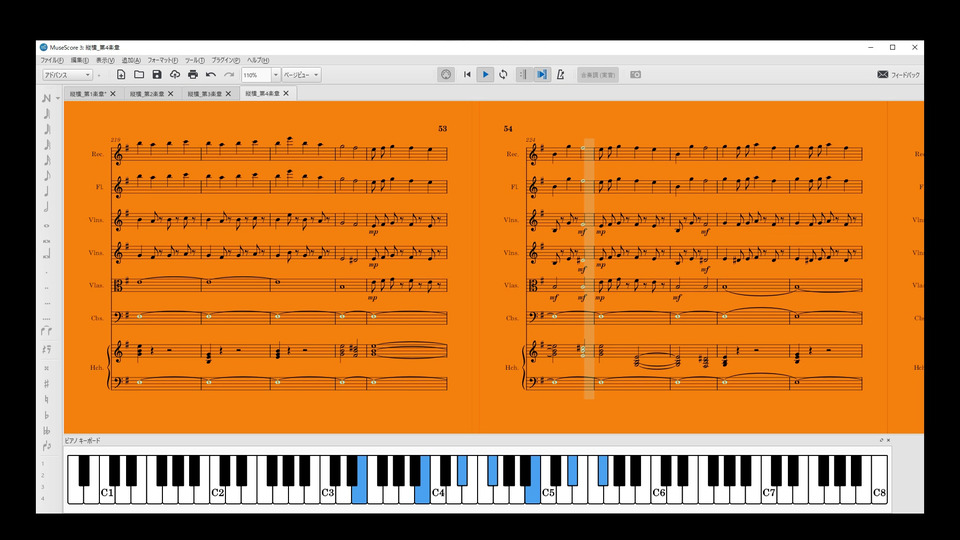
Task: Select voice 2
Action: [x=43, y=475]
